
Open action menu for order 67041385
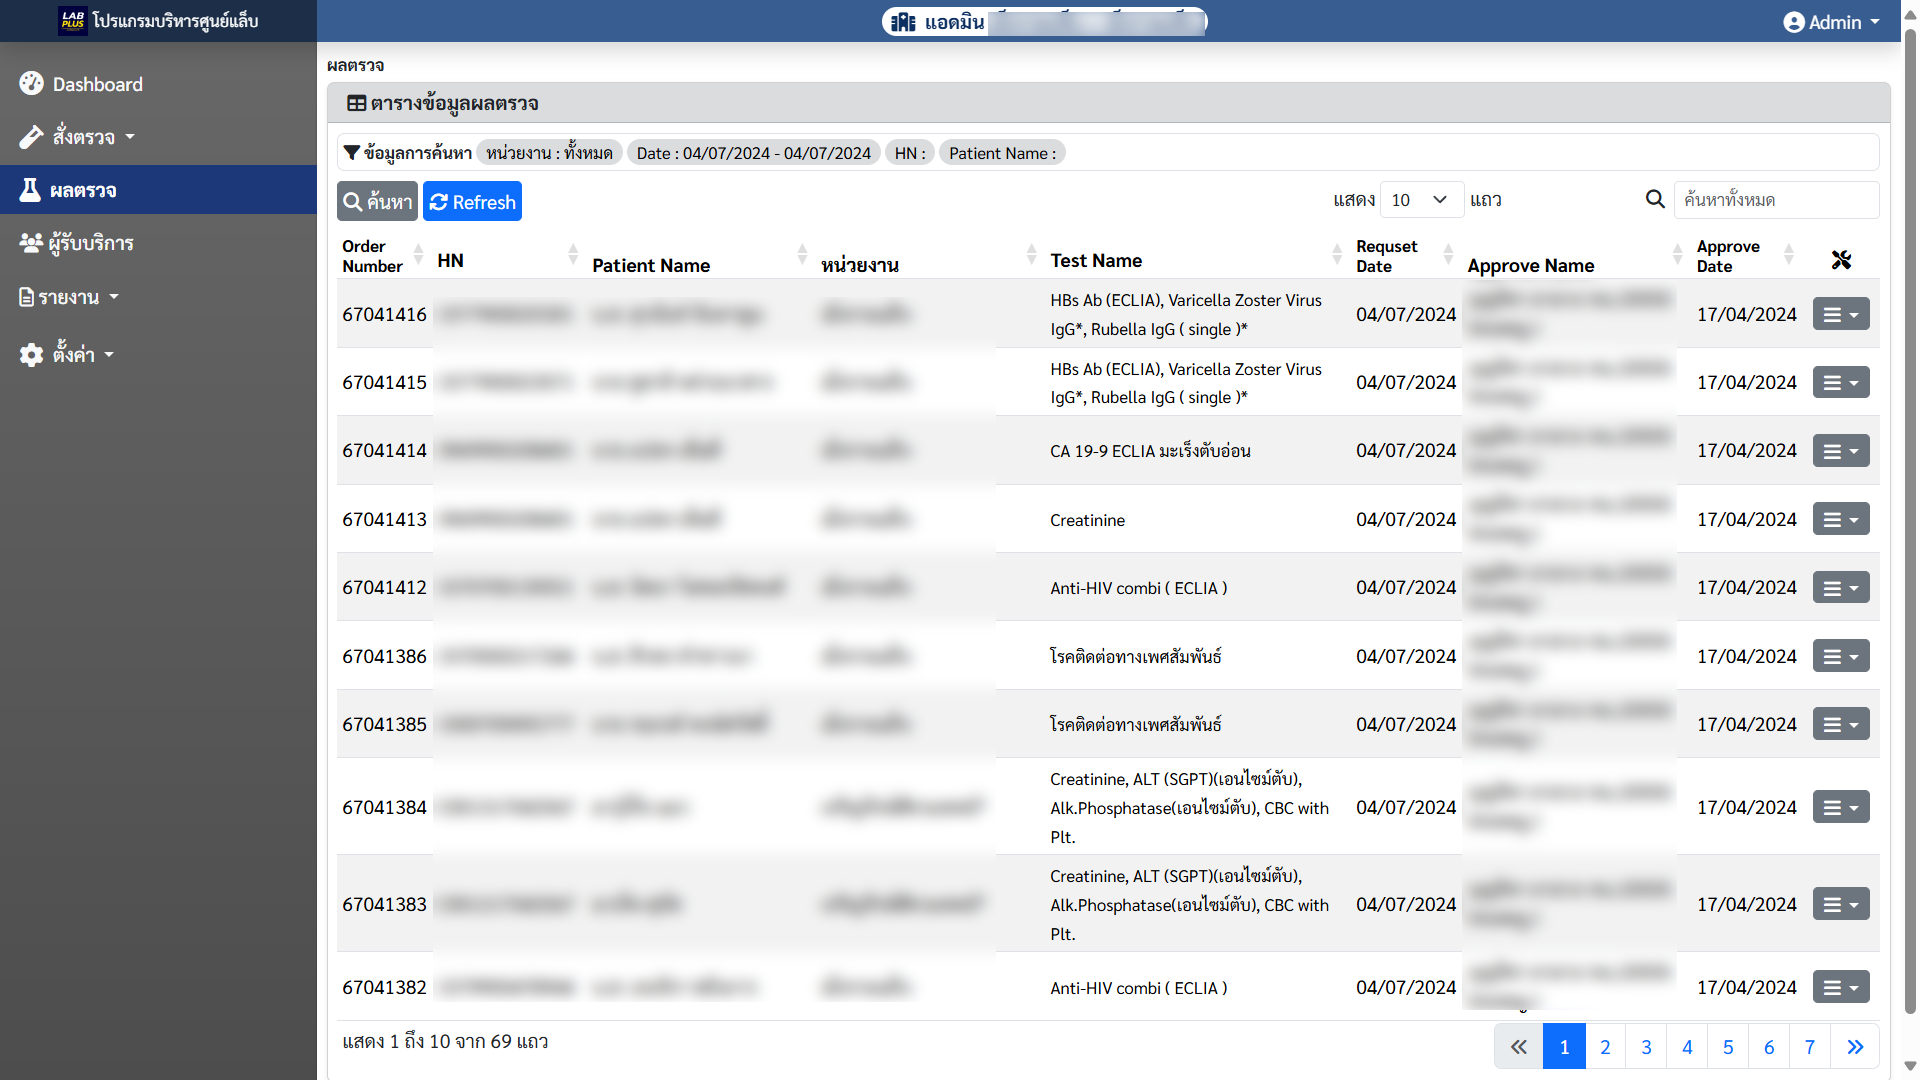[x=1841, y=724]
